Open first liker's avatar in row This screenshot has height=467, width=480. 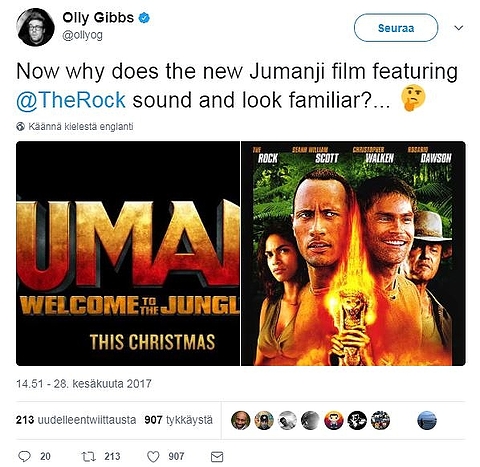coord(240,420)
